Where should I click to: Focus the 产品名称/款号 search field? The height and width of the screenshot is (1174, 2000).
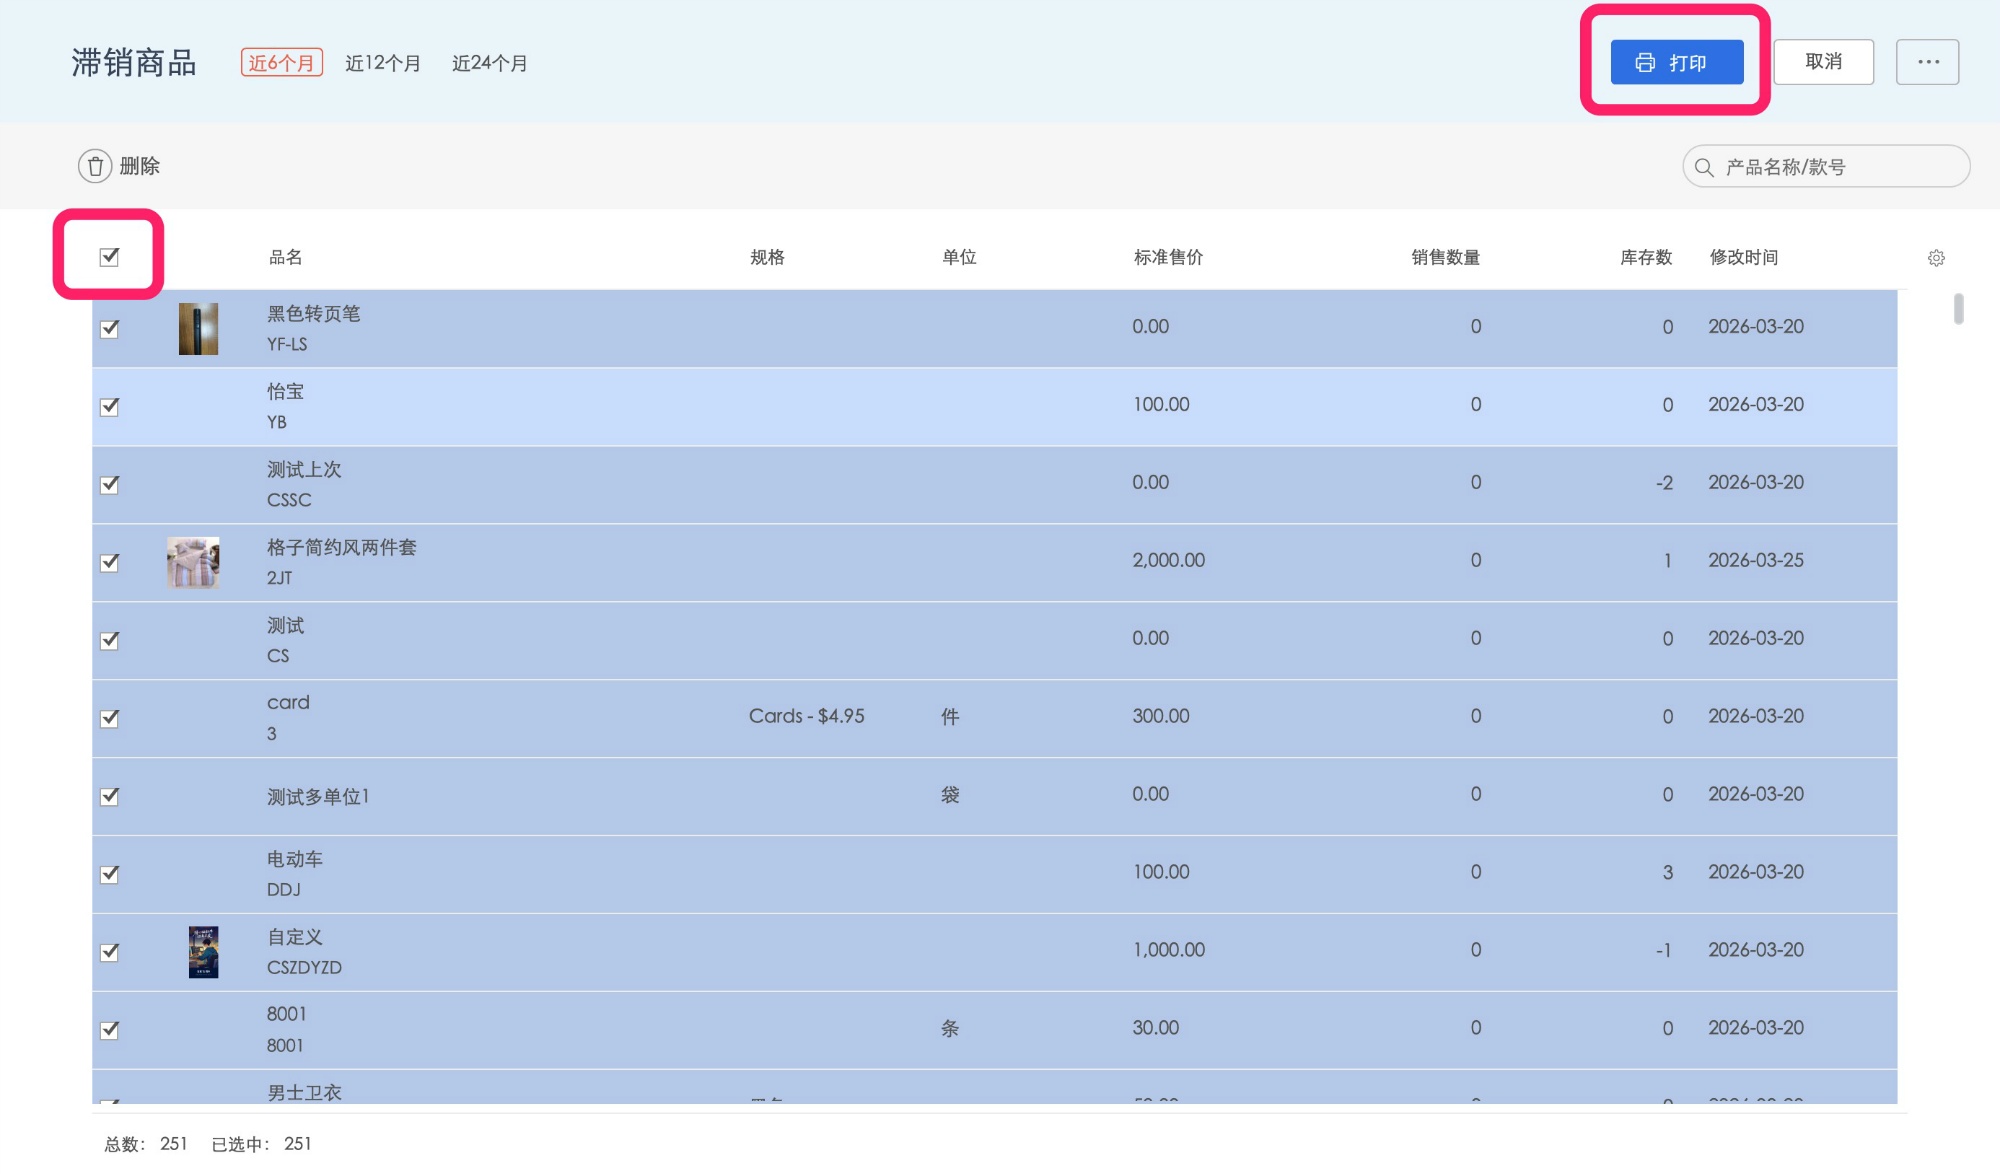(x=1826, y=167)
